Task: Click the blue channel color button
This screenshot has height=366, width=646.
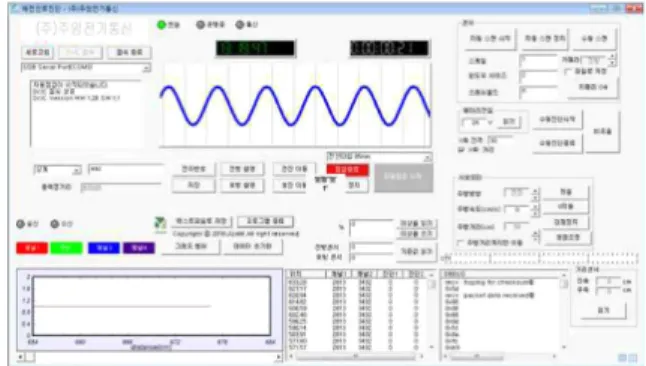Action: point(104,248)
